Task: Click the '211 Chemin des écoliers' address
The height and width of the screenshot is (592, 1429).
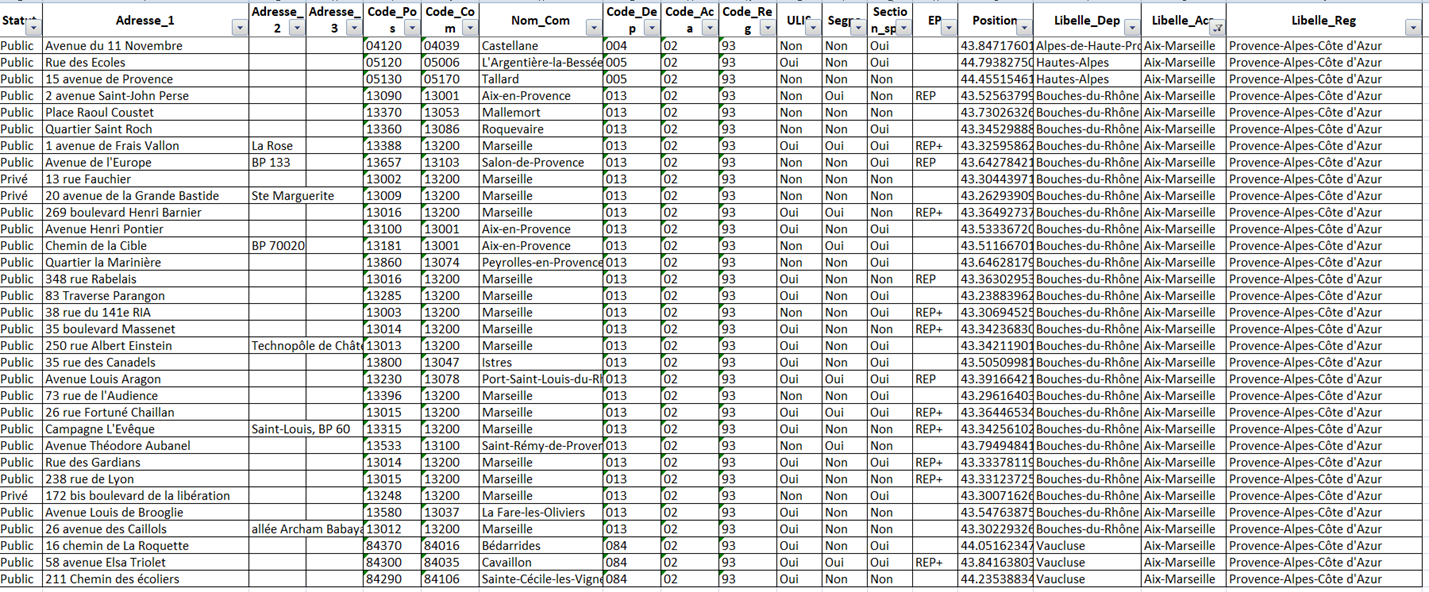Action: 146,579
